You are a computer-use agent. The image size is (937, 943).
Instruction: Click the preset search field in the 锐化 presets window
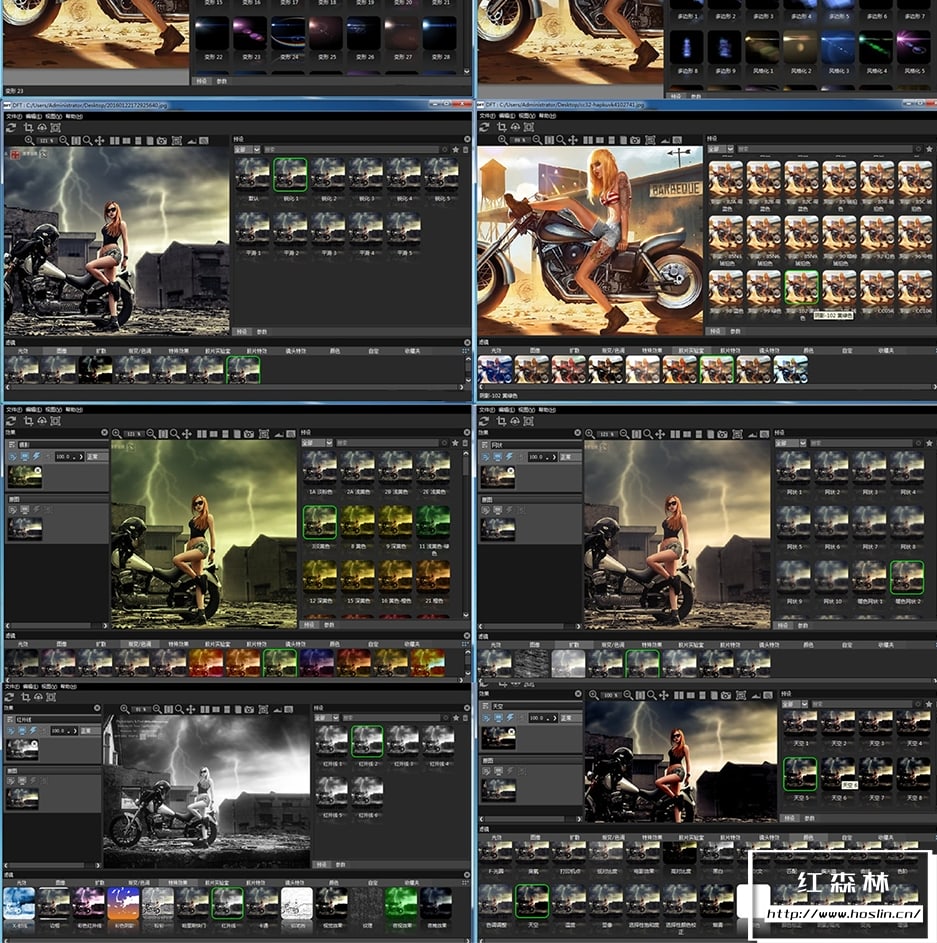pyautogui.click(x=352, y=149)
